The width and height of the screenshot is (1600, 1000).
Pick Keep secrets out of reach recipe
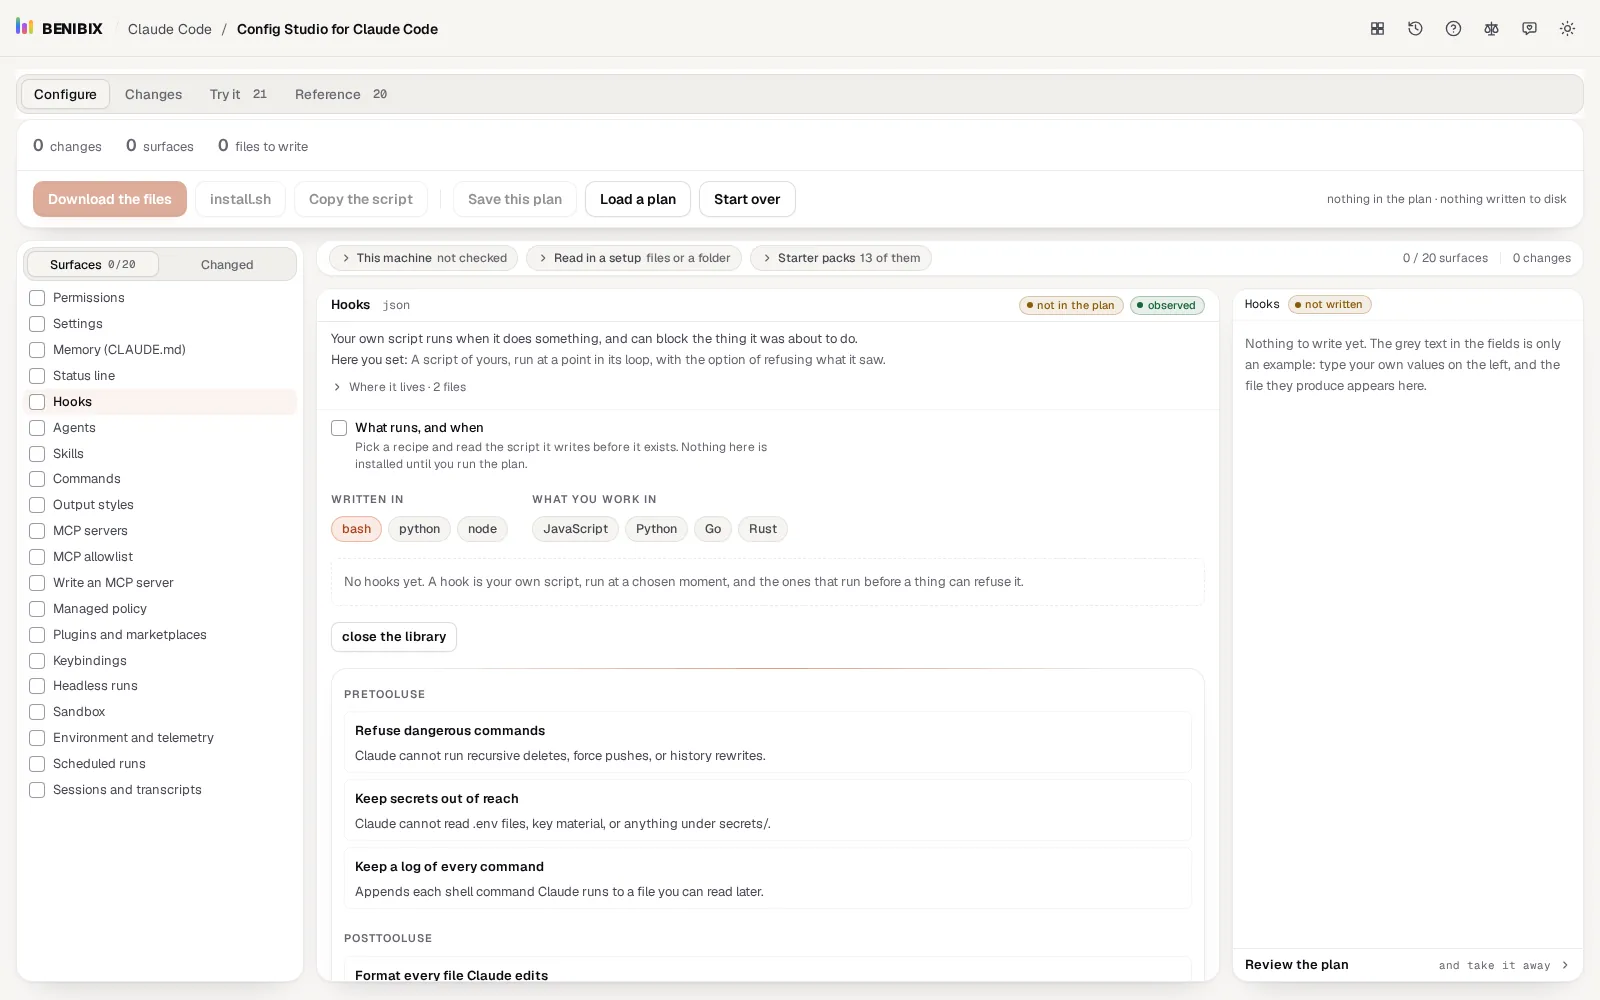[x=768, y=811]
